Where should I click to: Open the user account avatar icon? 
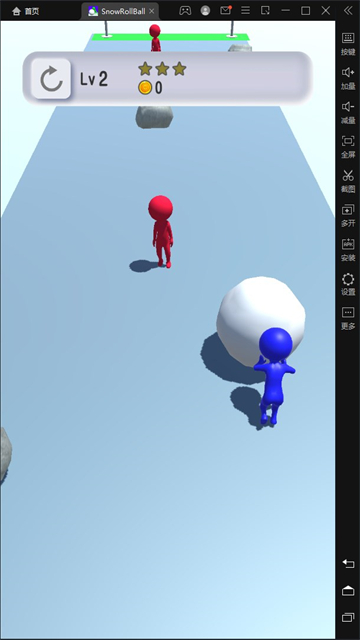coord(205,11)
